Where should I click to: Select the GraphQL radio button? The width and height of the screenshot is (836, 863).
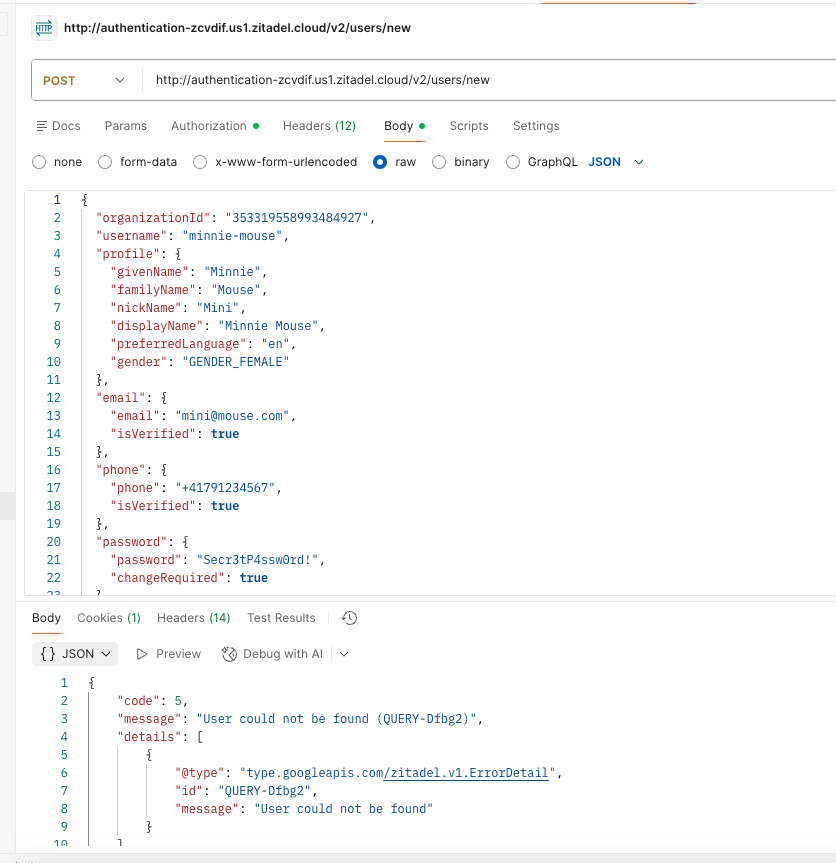(512, 161)
